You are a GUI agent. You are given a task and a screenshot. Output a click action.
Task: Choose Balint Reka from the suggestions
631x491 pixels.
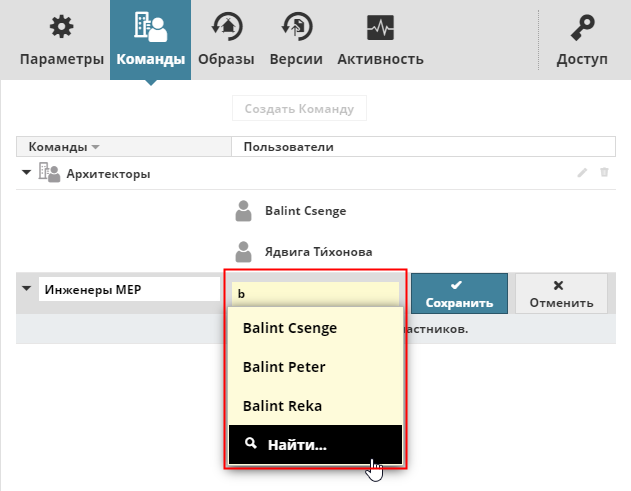pos(315,406)
